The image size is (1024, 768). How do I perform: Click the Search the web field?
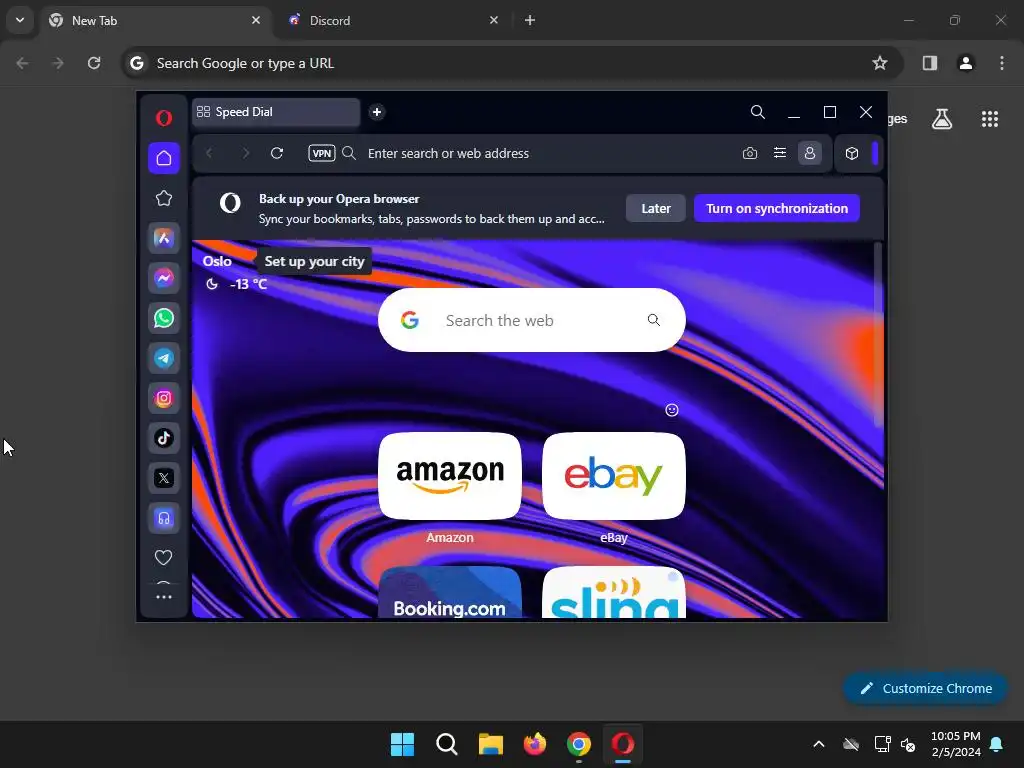(532, 320)
